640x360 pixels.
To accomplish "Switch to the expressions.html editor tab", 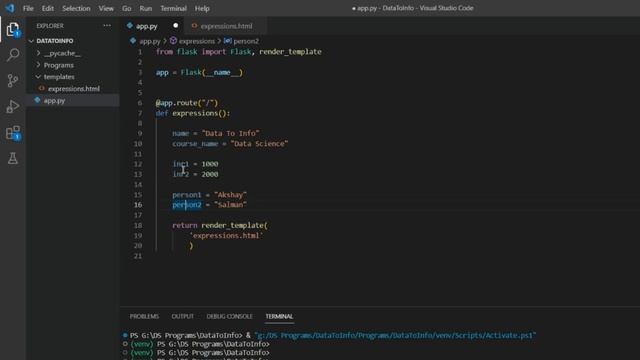I will (225, 26).
